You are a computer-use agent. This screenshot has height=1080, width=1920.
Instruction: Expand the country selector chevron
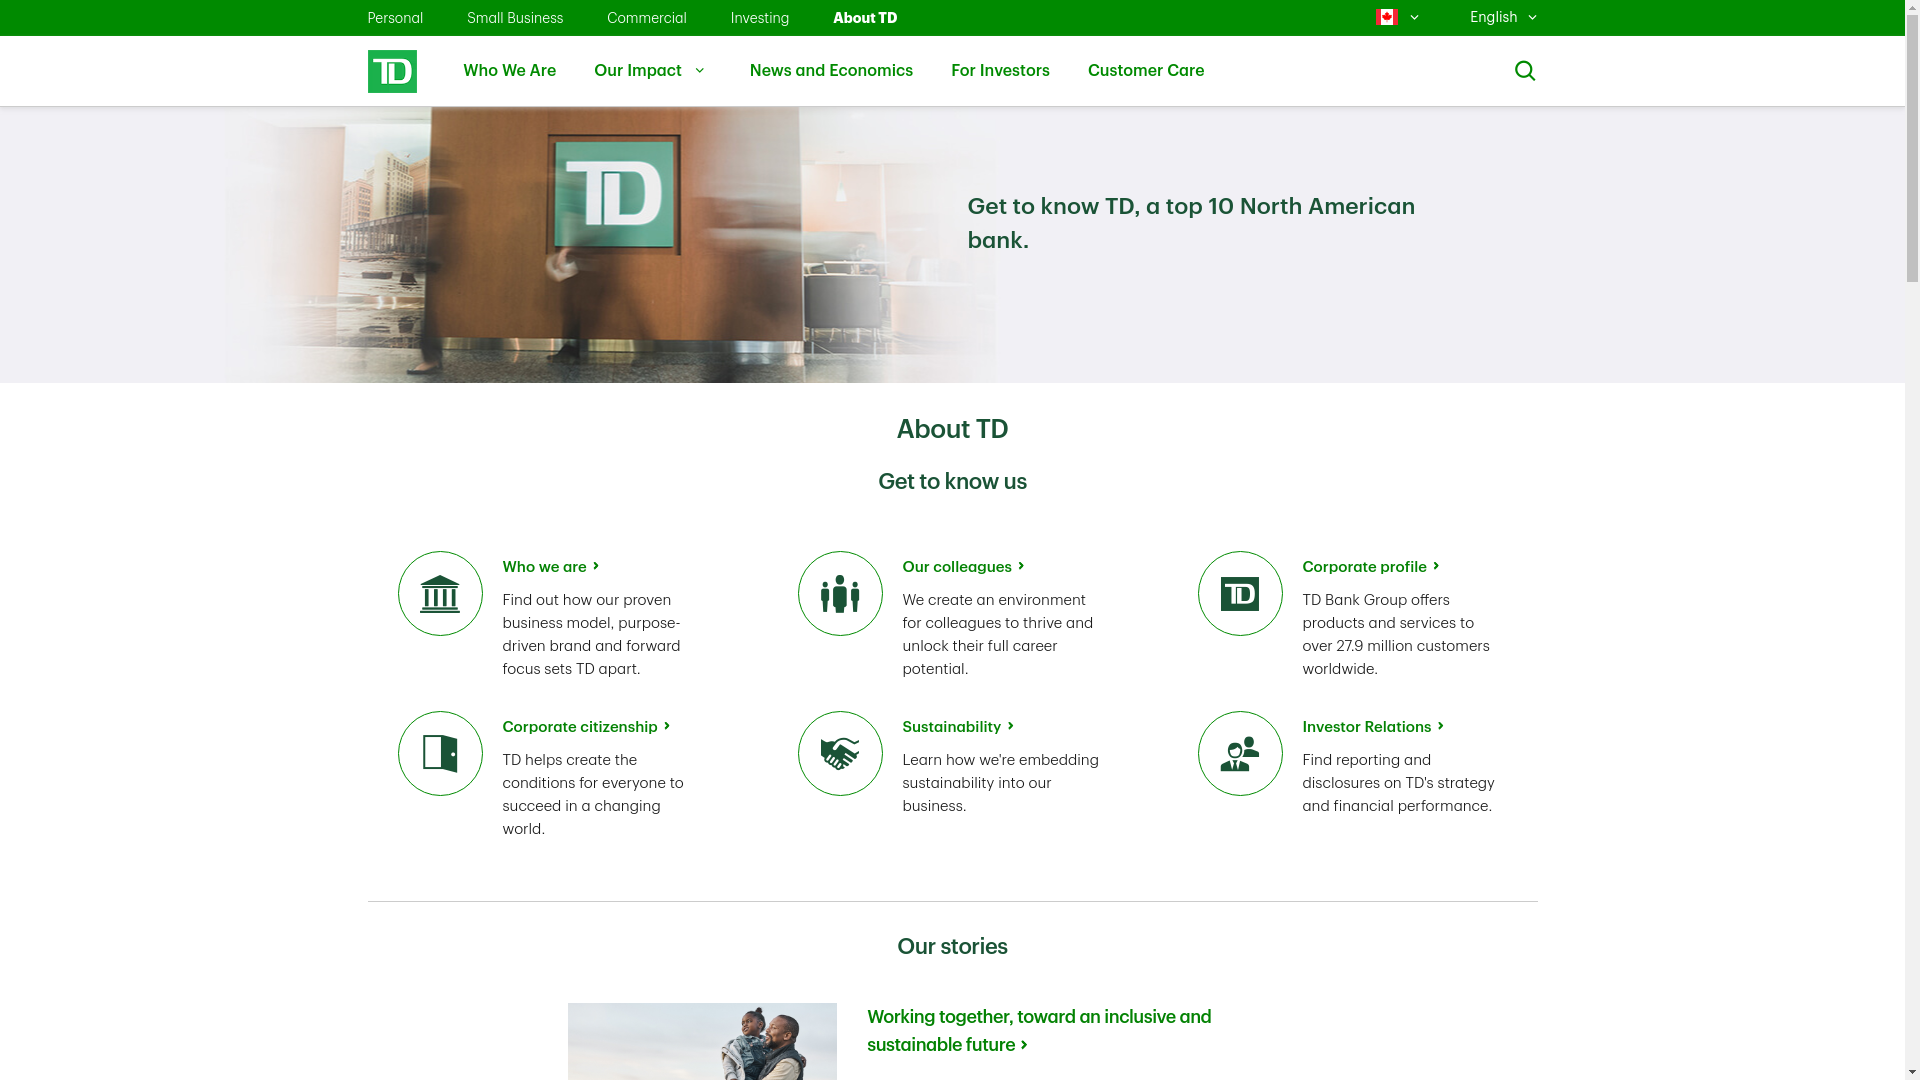click(x=1414, y=18)
